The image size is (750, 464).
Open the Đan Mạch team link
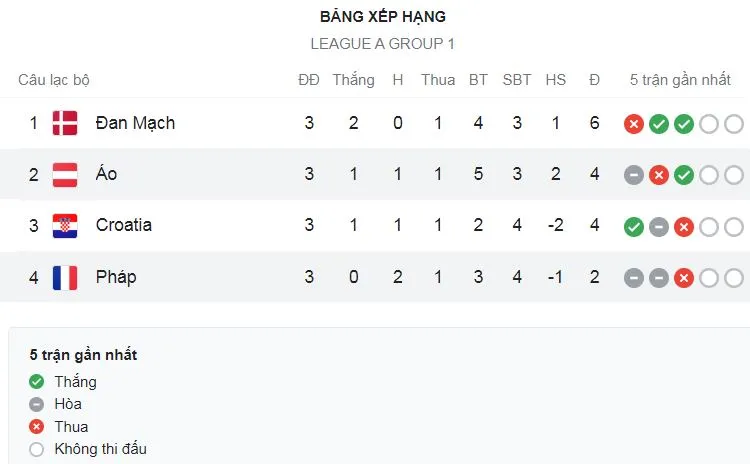tap(135, 123)
